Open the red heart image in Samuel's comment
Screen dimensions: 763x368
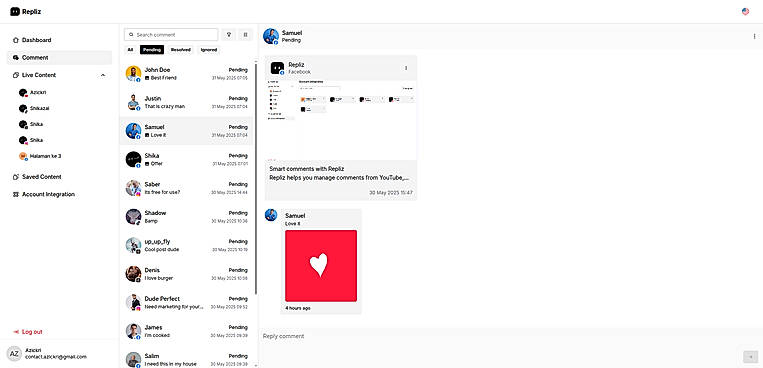[321, 266]
